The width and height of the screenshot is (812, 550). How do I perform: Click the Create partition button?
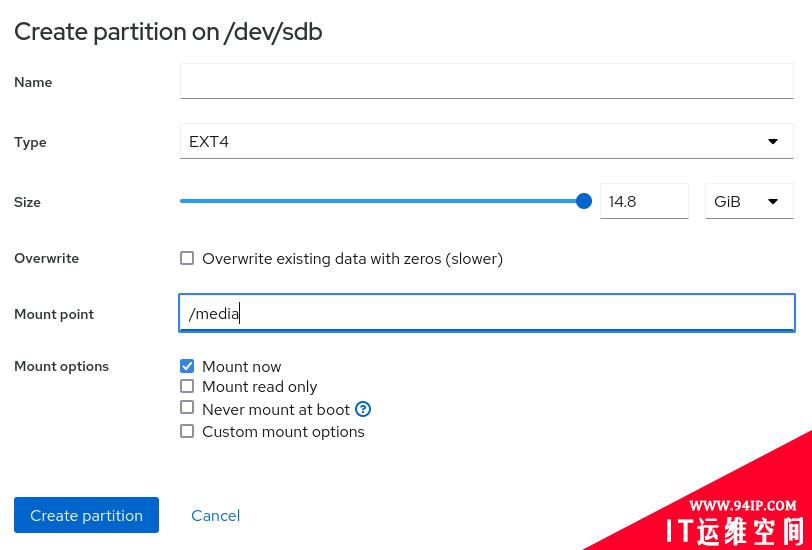tap(86, 515)
